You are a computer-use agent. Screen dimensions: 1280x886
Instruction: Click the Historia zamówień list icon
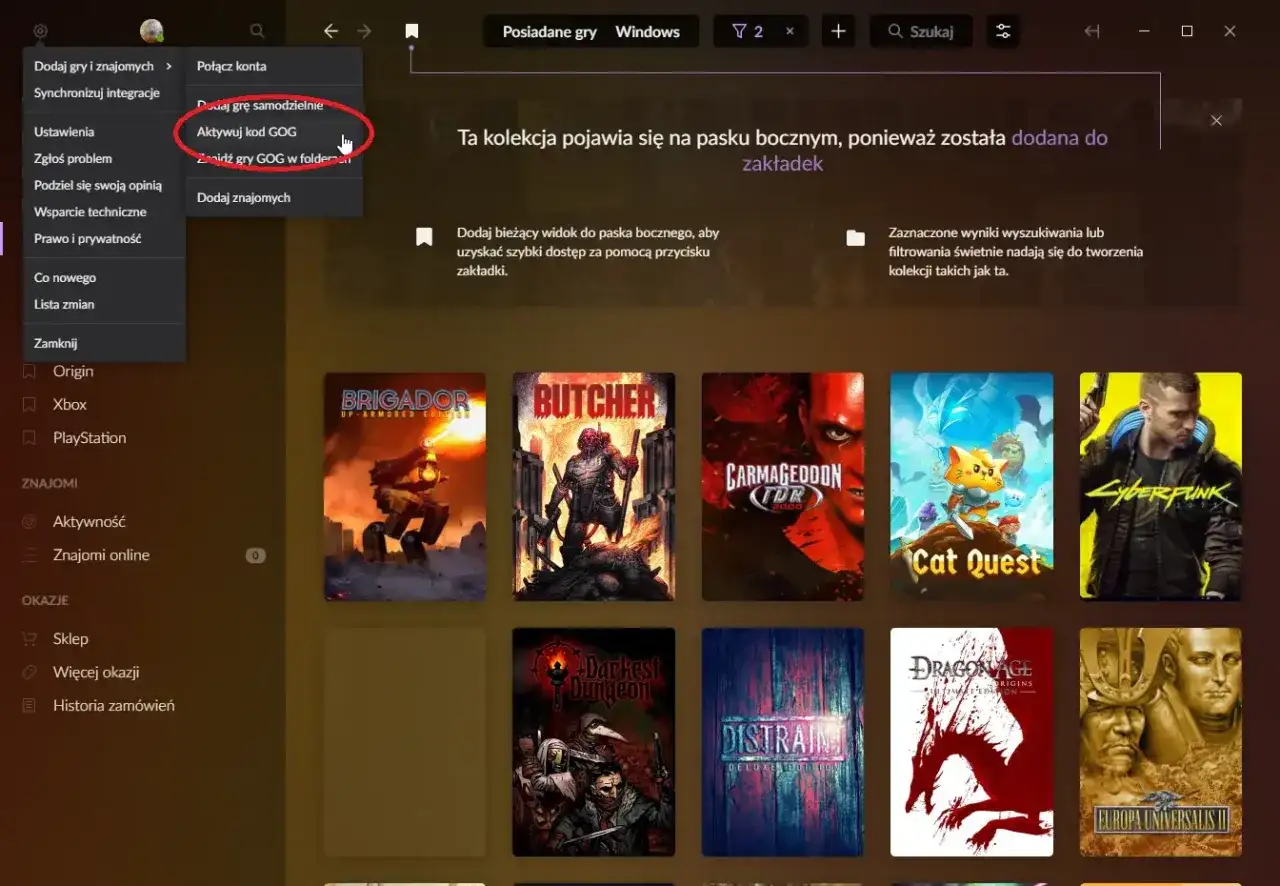(x=30, y=705)
